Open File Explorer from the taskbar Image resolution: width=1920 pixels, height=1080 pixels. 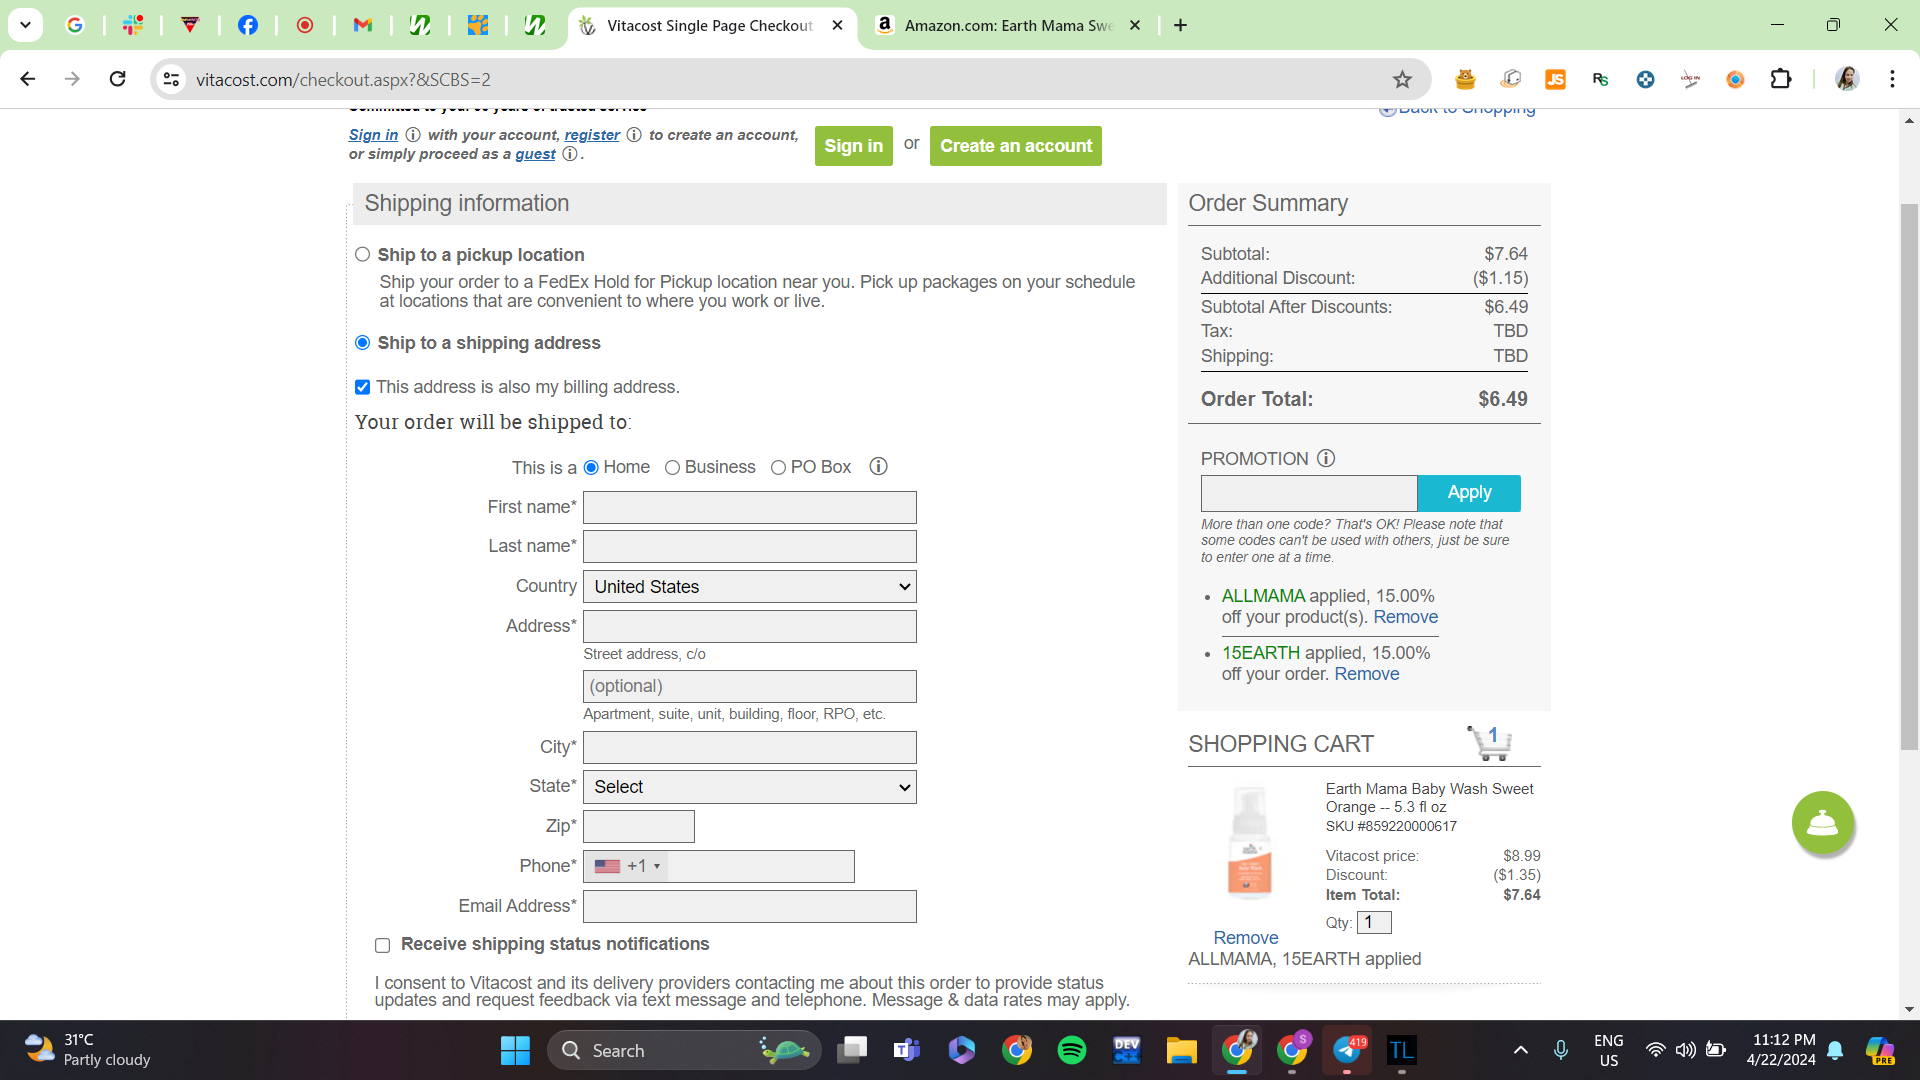click(x=1181, y=1051)
